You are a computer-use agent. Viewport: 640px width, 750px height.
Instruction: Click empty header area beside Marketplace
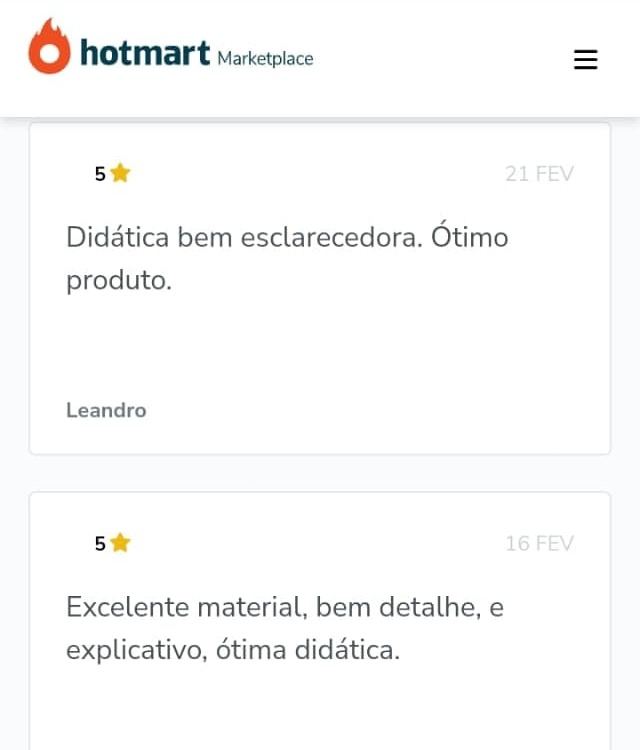coord(442,58)
